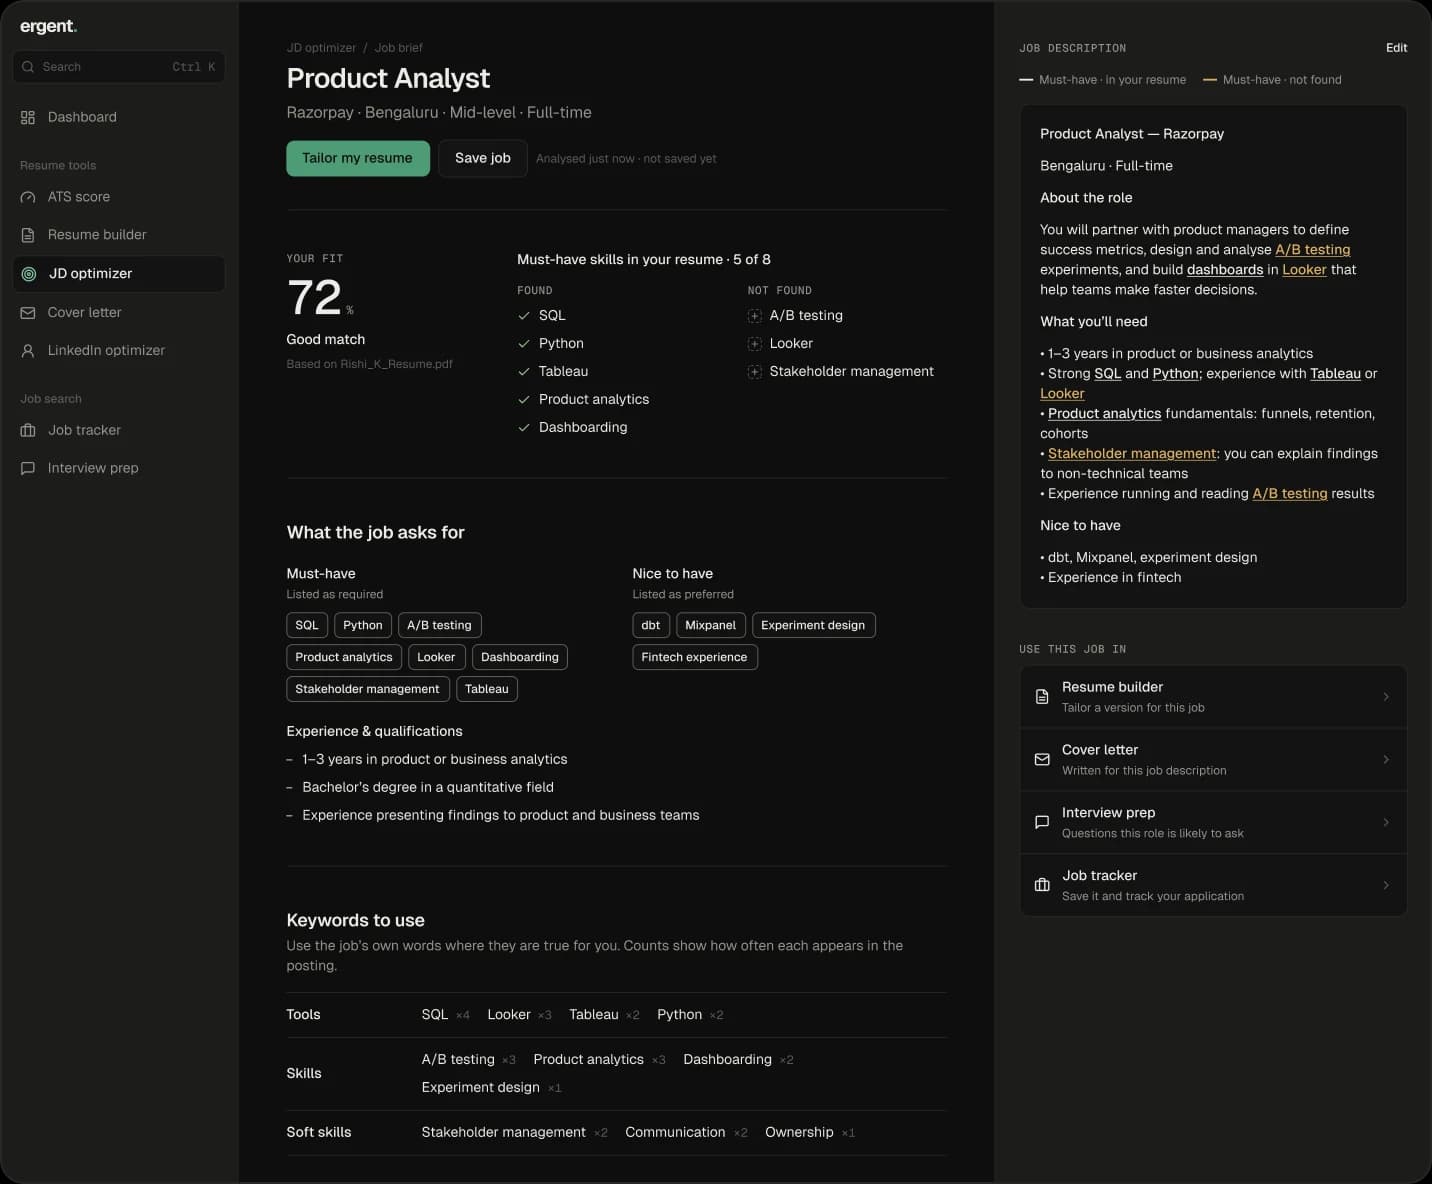Click the ATS score gauge icon
Image resolution: width=1432 pixels, height=1184 pixels.
tap(28, 197)
